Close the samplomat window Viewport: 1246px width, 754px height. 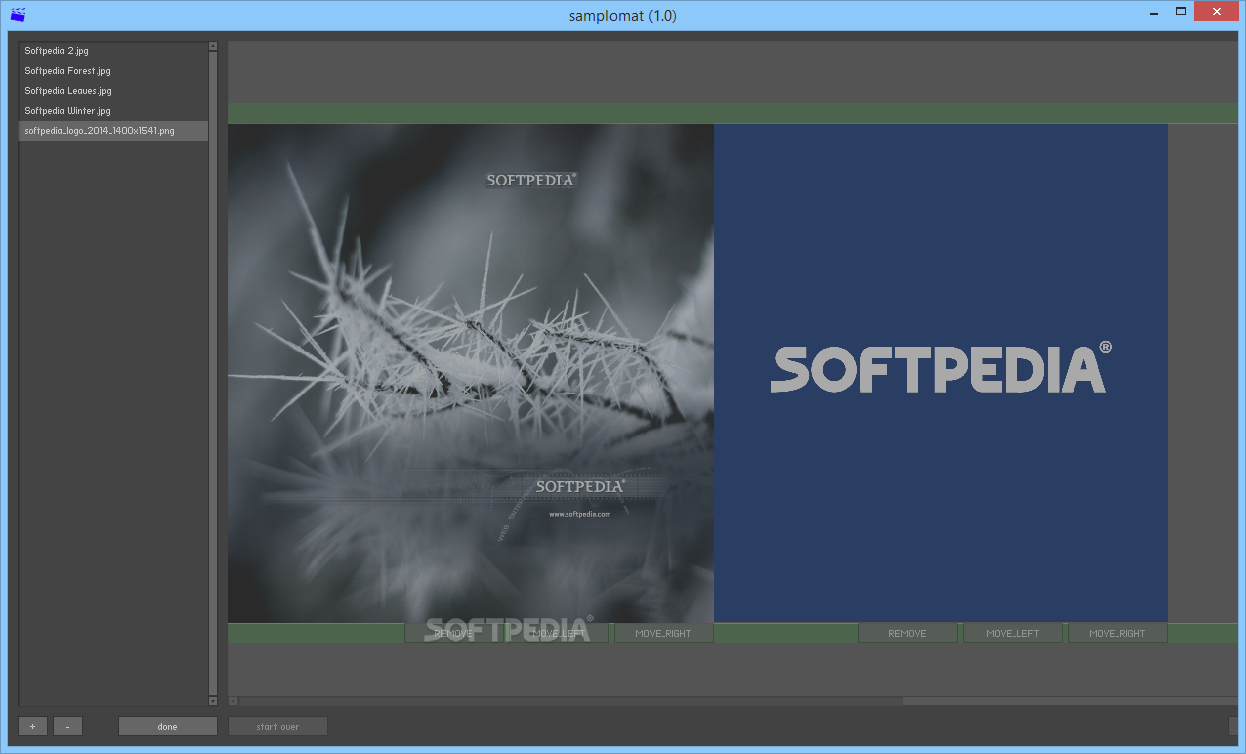point(1217,11)
